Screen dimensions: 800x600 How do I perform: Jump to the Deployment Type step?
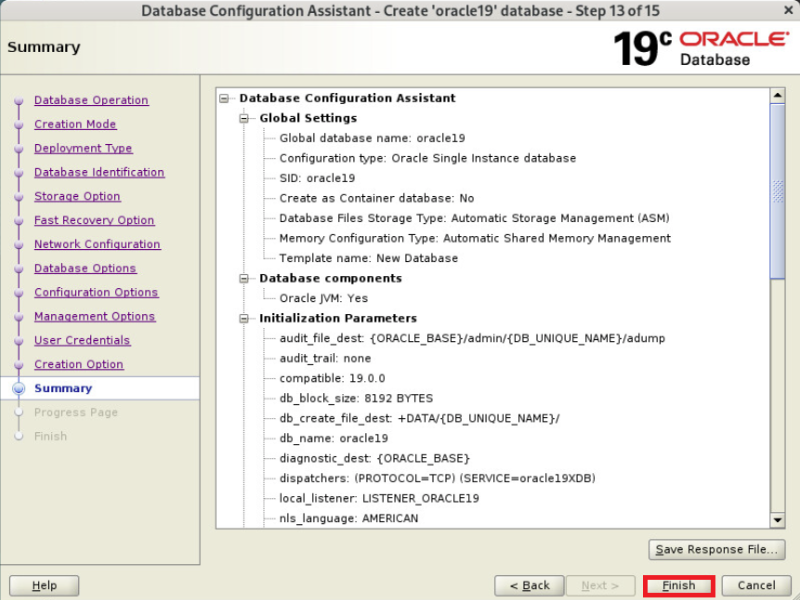pos(83,148)
